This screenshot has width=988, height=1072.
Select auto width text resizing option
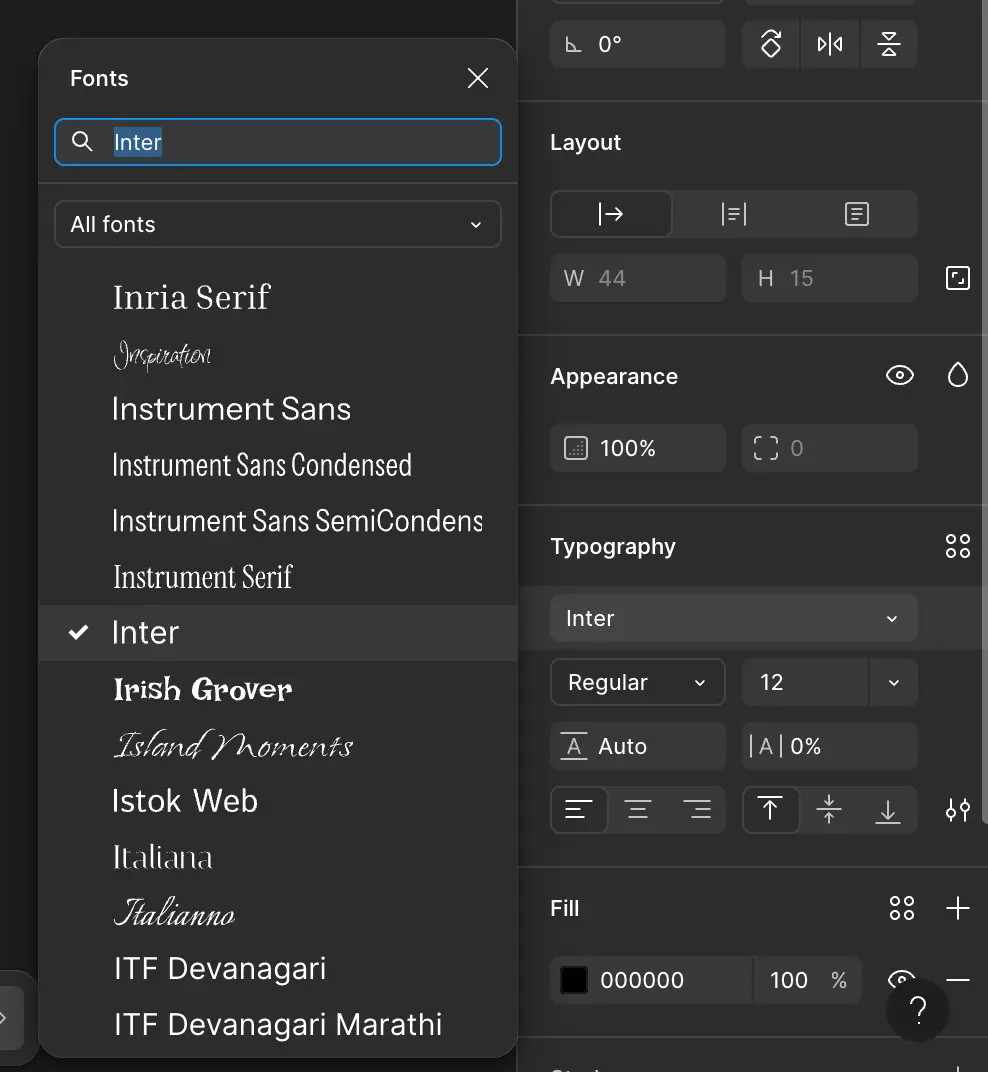(x=611, y=214)
